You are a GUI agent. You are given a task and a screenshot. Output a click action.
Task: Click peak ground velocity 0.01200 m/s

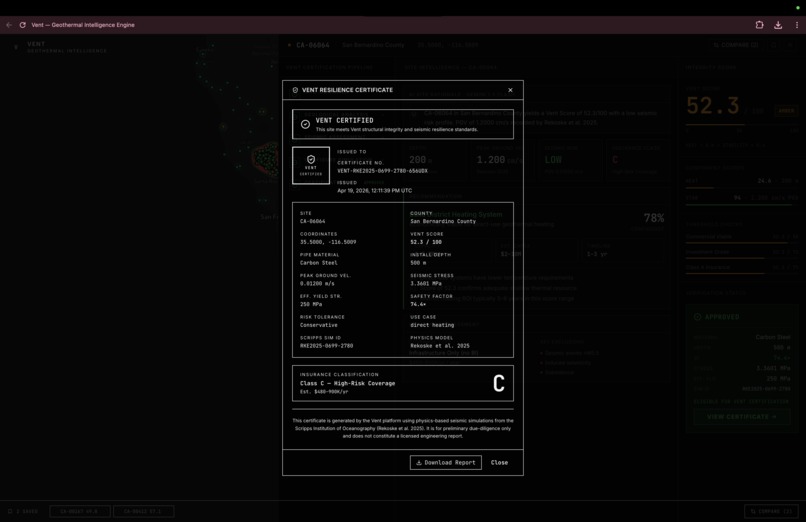(317, 284)
